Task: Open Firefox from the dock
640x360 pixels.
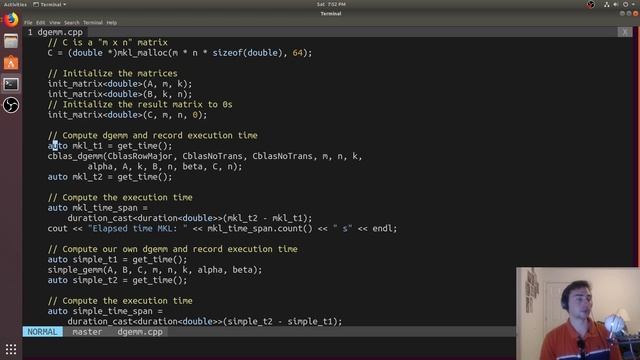Action: 11,20
